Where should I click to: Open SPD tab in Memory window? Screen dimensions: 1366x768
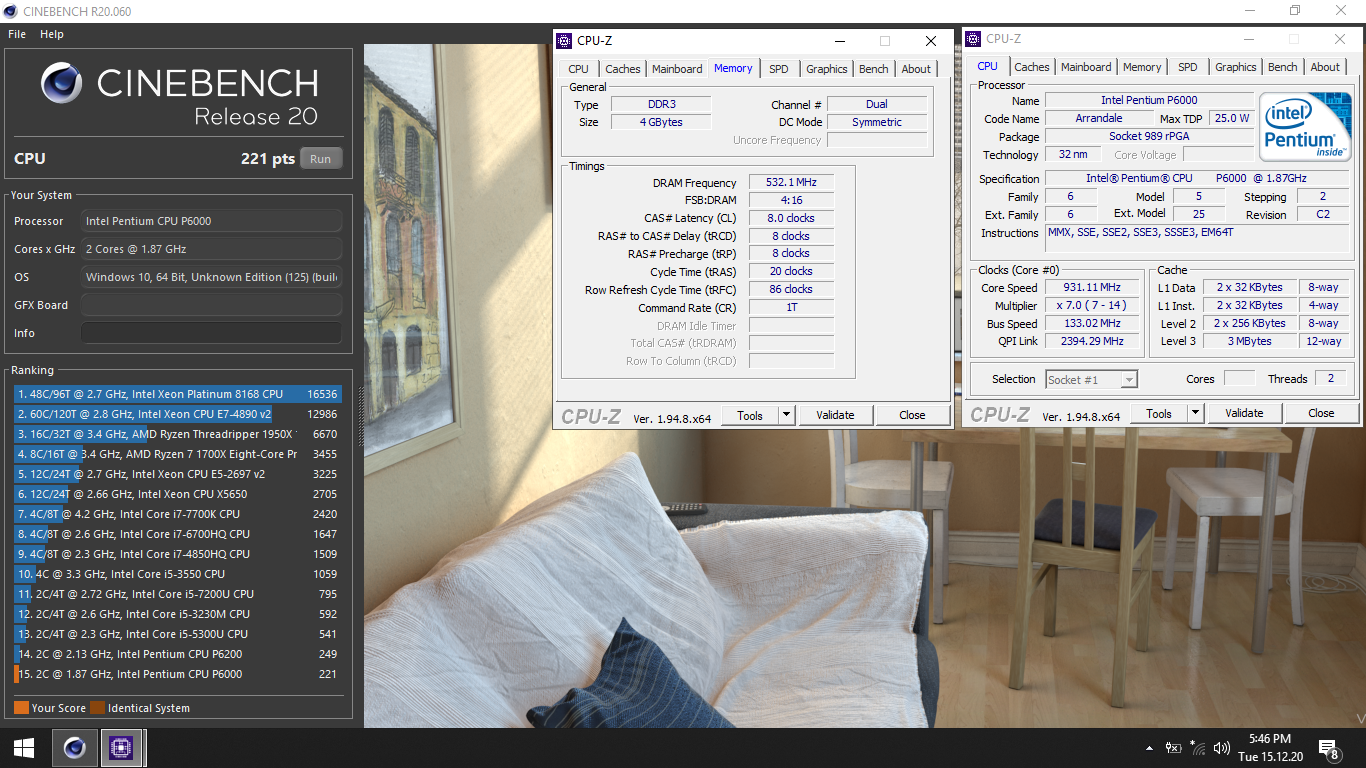coord(779,69)
